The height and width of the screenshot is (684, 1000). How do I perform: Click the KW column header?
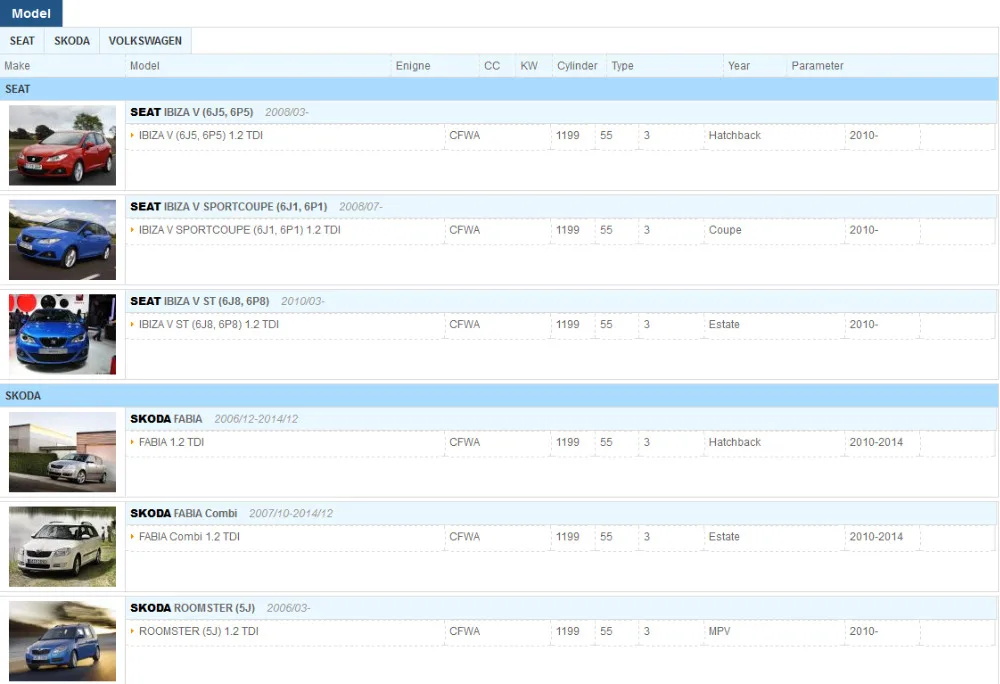(529, 66)
